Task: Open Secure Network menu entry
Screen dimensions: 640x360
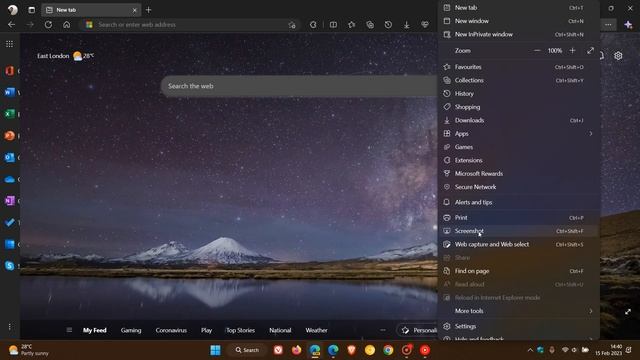Action: tap(519, 187)
